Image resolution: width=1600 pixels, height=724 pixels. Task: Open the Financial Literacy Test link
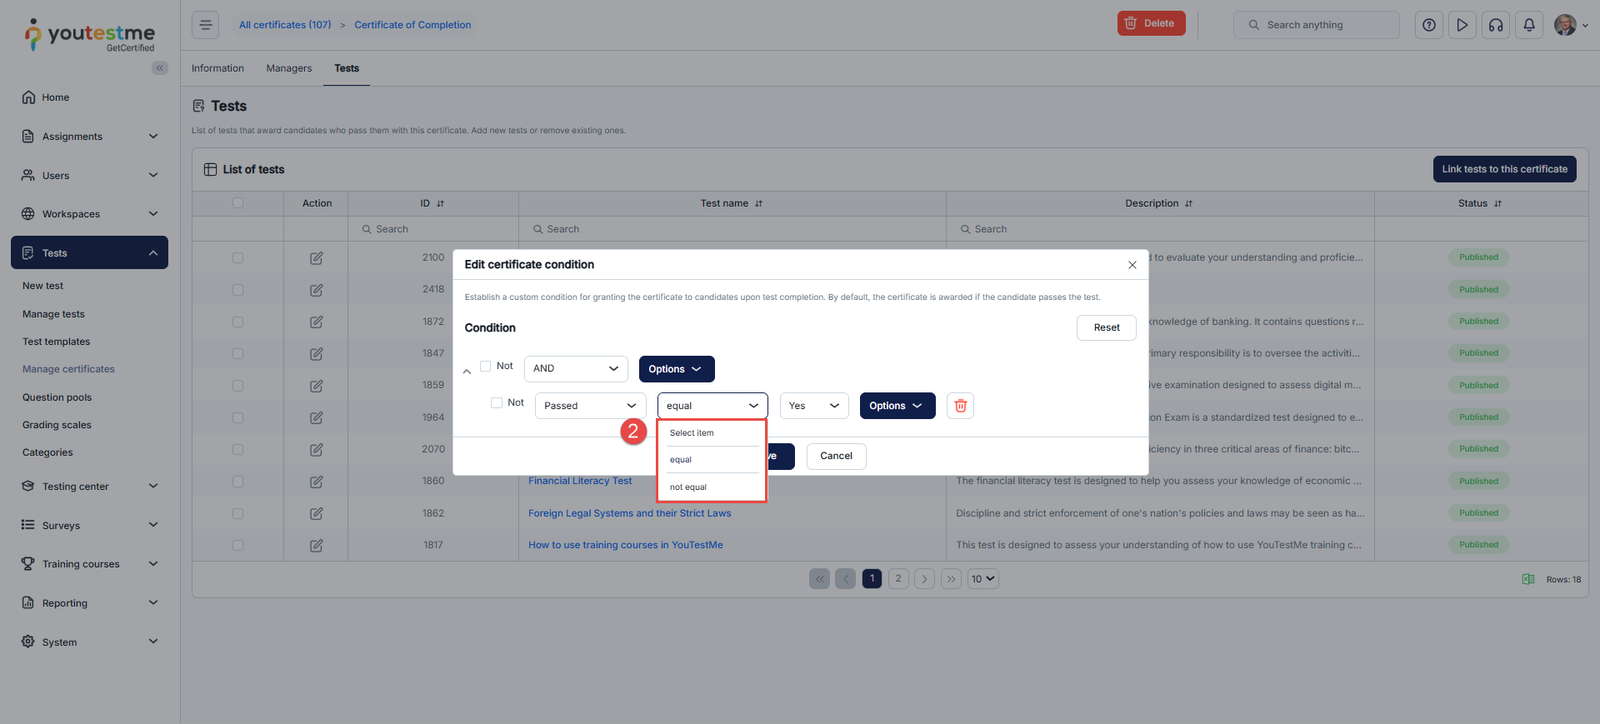click(580, 481)
